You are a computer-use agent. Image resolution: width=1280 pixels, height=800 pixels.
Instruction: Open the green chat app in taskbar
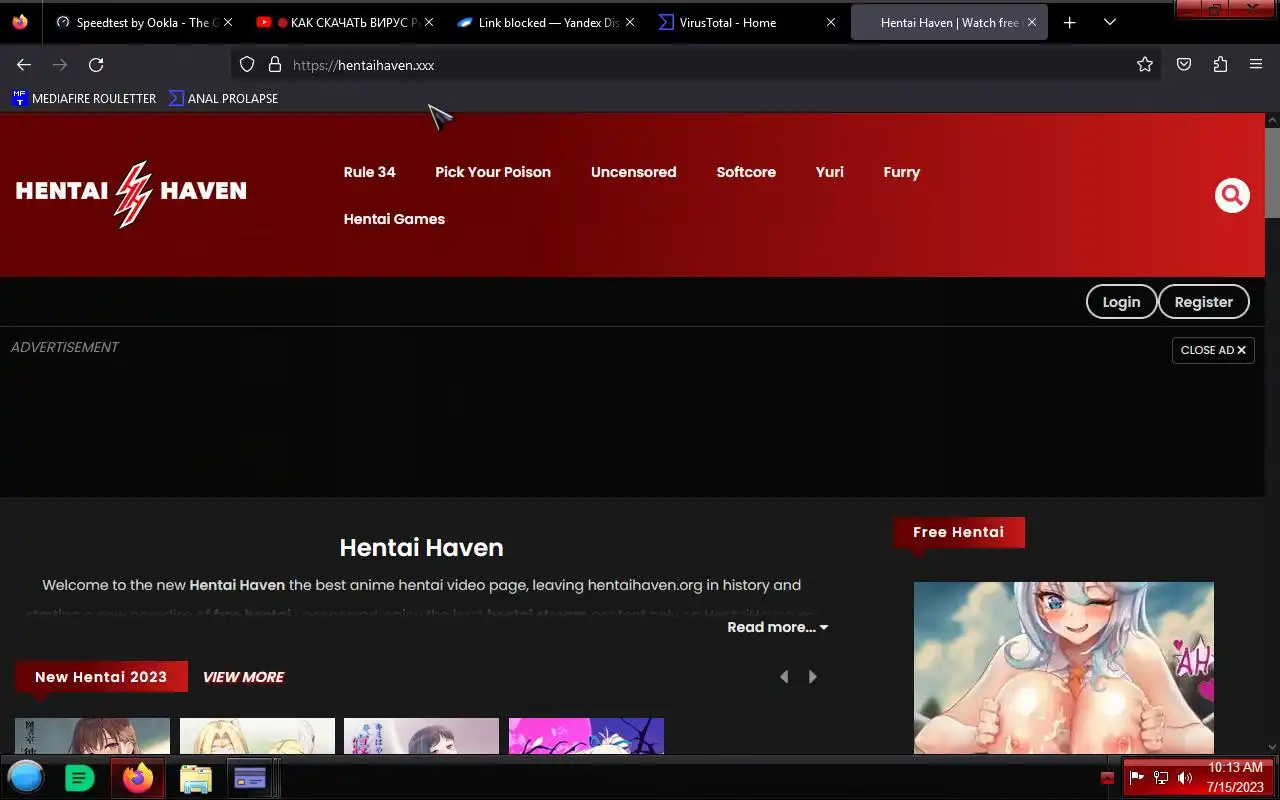(79, 777)
